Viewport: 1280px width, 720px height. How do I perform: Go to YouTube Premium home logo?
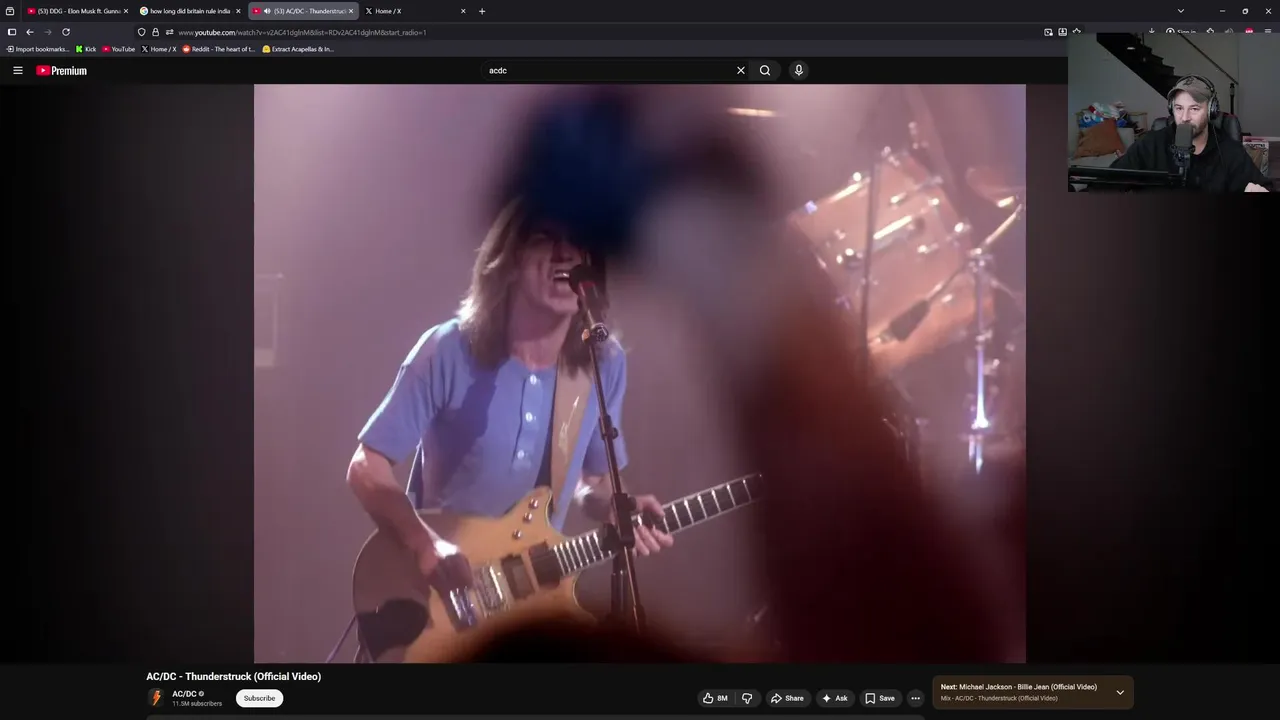click(61, 70)
